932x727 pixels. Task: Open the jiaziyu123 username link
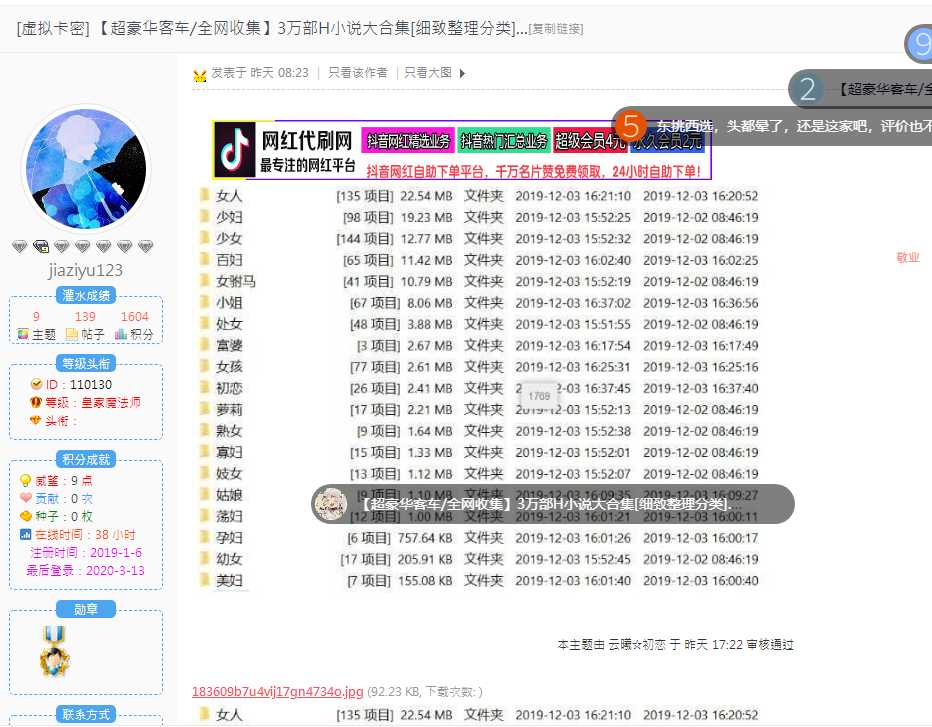[86, 270]
